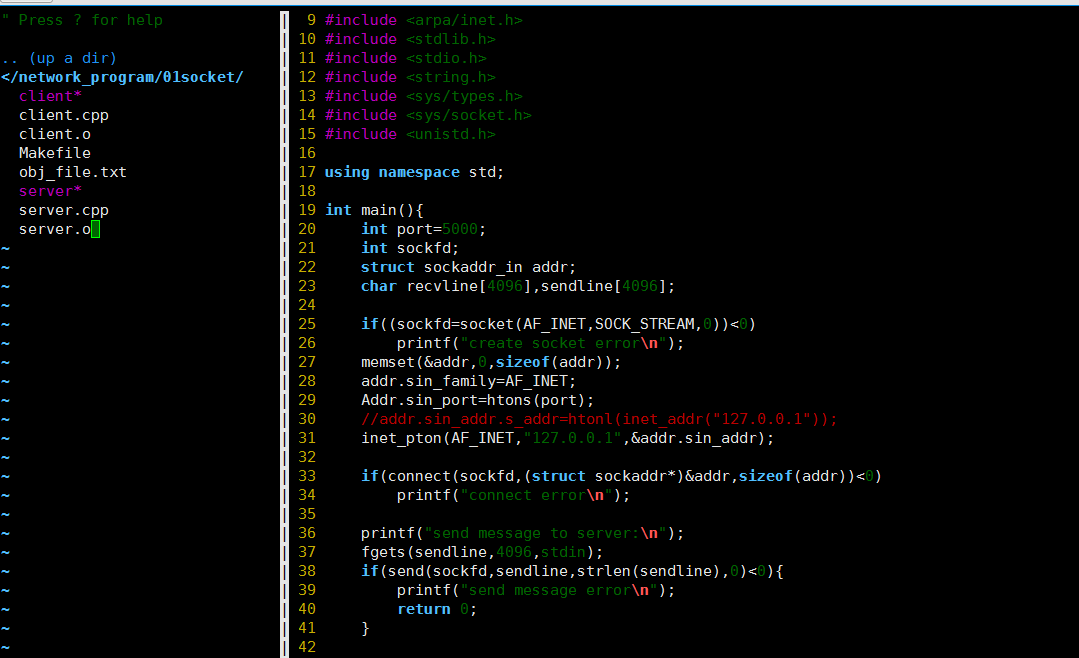Click "sendline" on the char declaration line
Image resolution: width=1079 pixels, height=658 pixels.
tap(577, 286)
